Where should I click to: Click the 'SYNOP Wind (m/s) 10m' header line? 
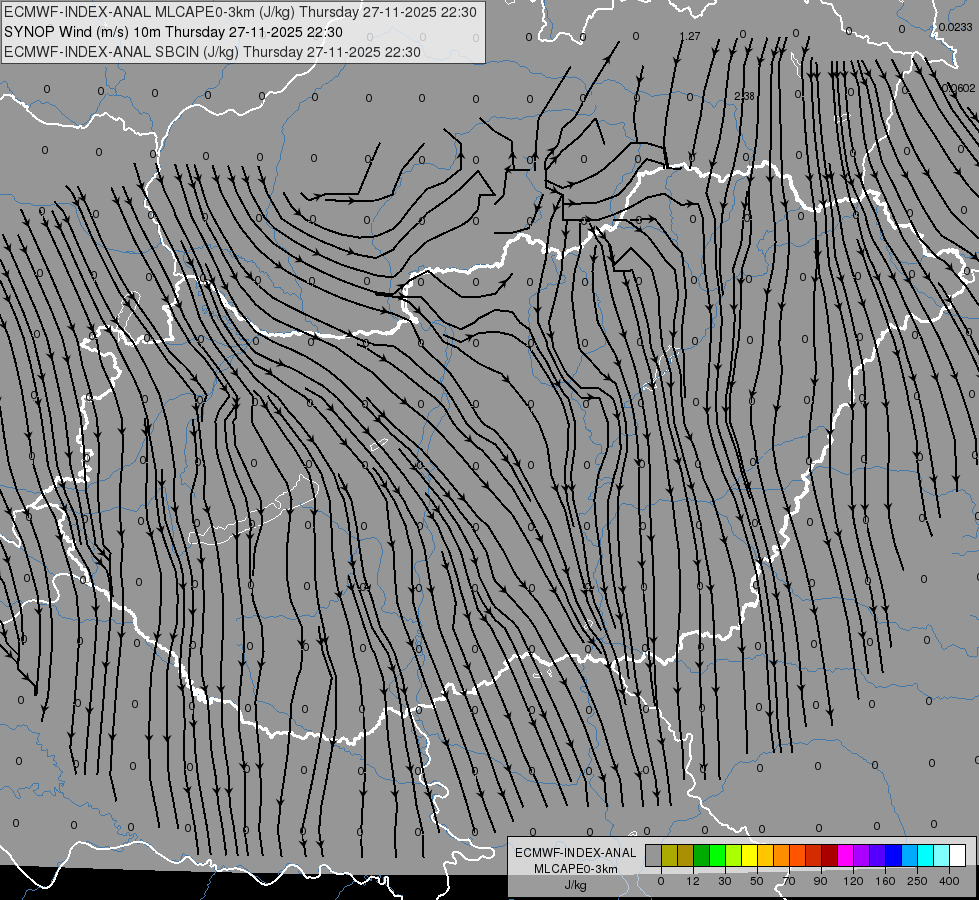click(x=174, y=32)
